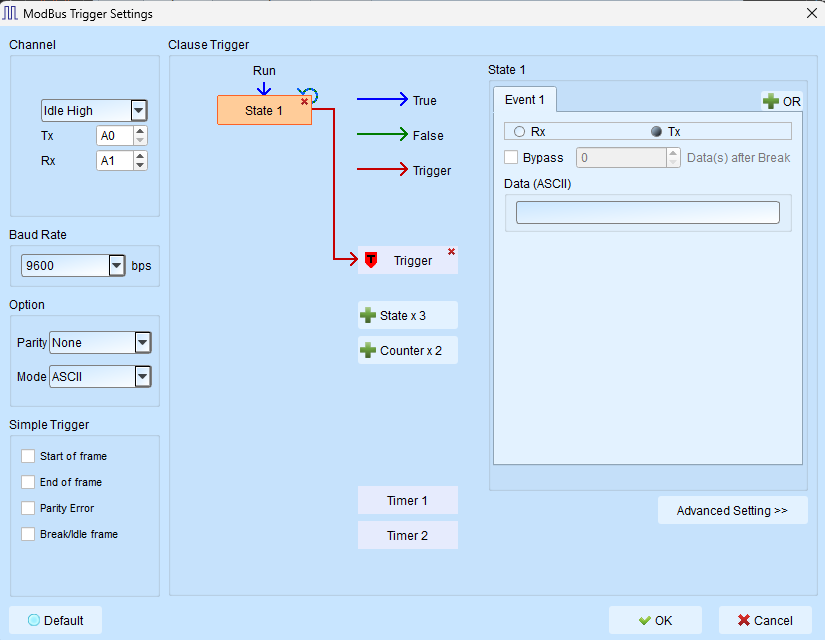Close the ModBus Trigger Settings window
Image resolution: width=825 pixels, height=640 pixels.
[812, 13]
